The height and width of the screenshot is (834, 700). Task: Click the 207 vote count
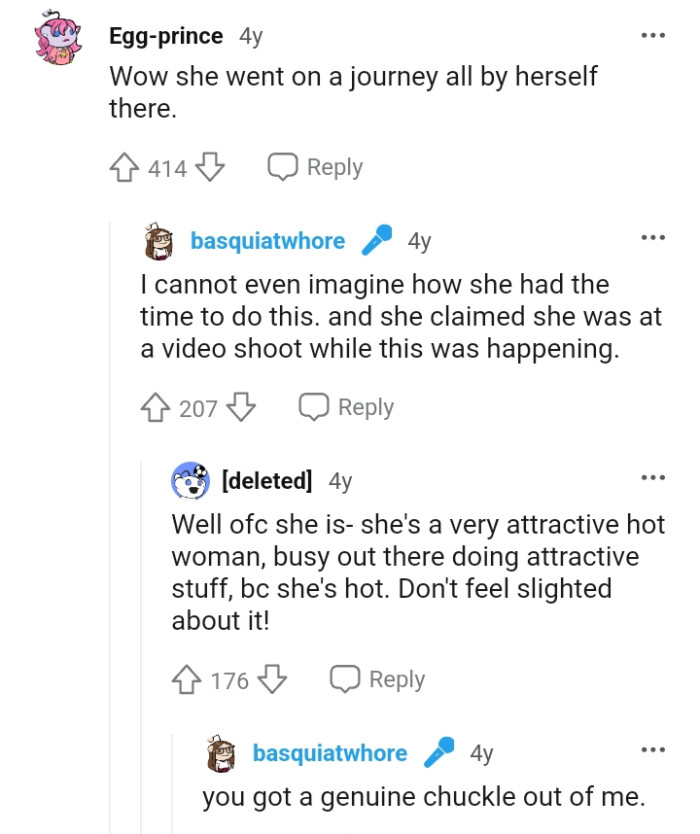click(x=199, y=408)
